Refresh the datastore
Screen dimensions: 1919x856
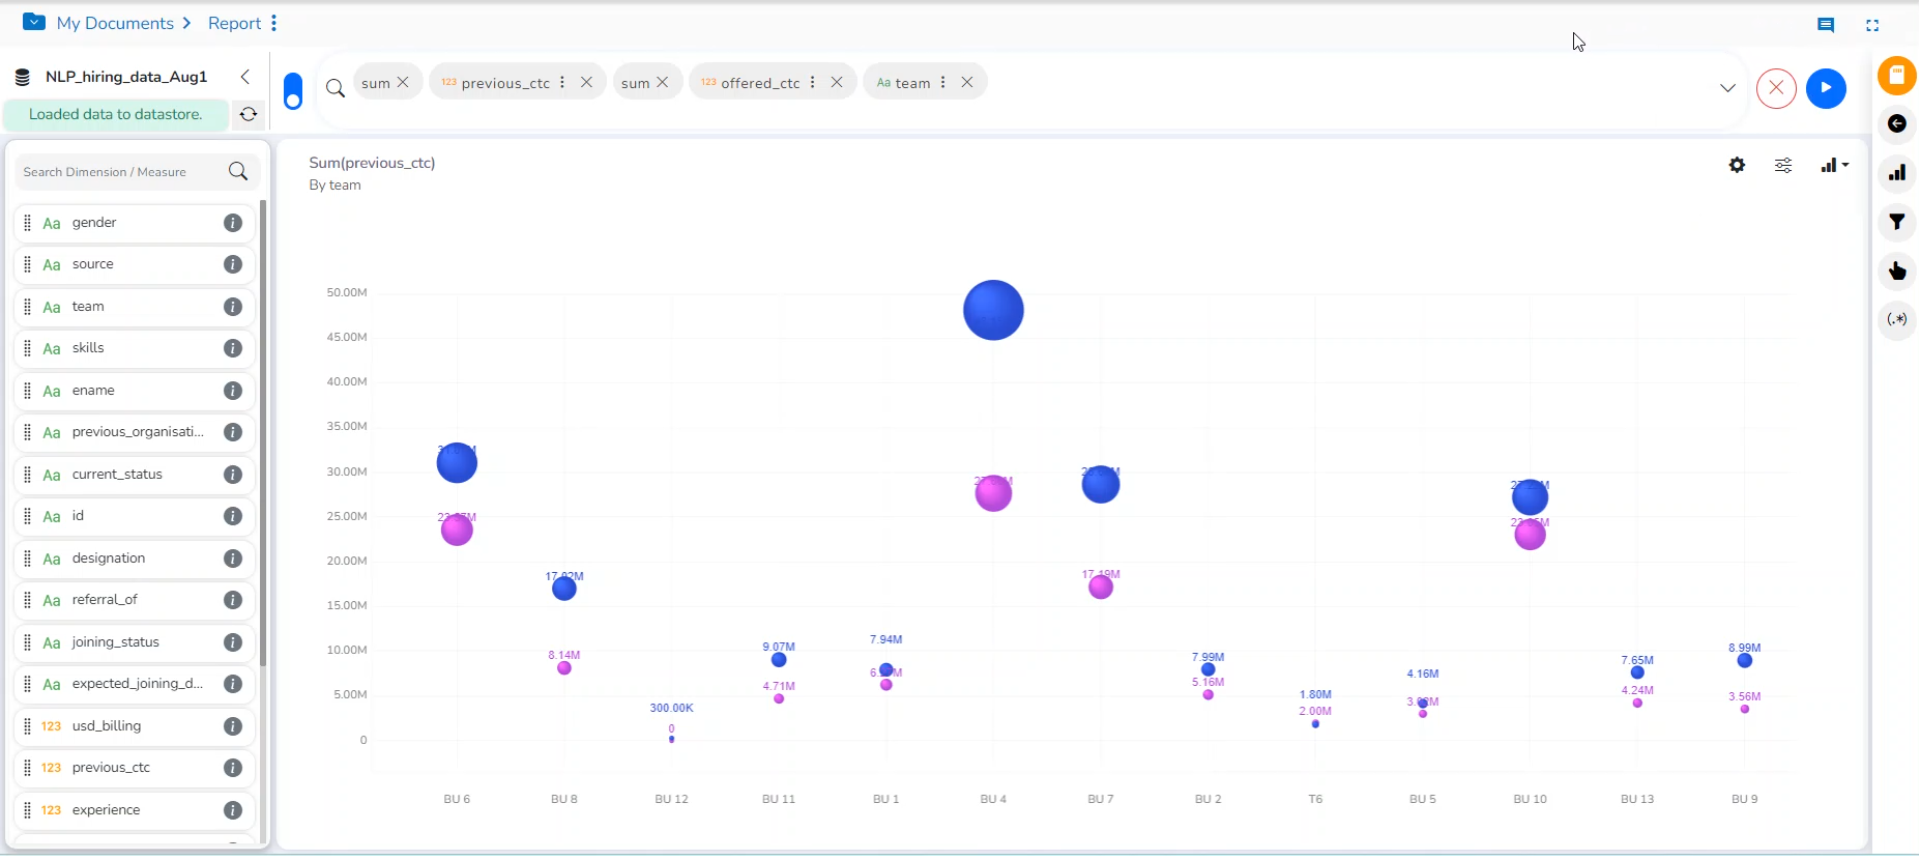[x=248, y=115]
